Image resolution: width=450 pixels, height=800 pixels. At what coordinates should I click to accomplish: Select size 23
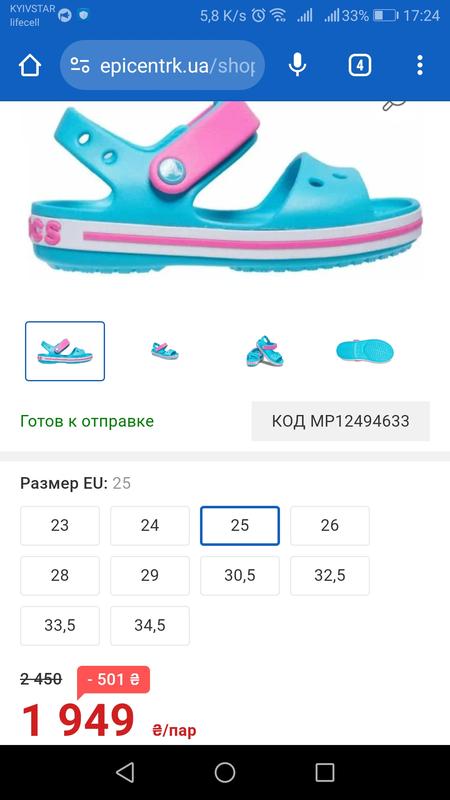coord(60,526)
